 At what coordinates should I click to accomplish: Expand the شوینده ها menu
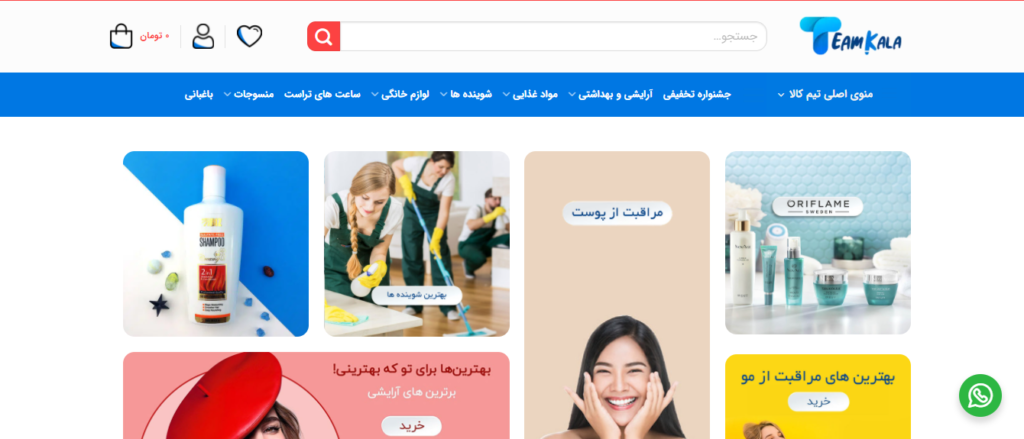[466, 95]
